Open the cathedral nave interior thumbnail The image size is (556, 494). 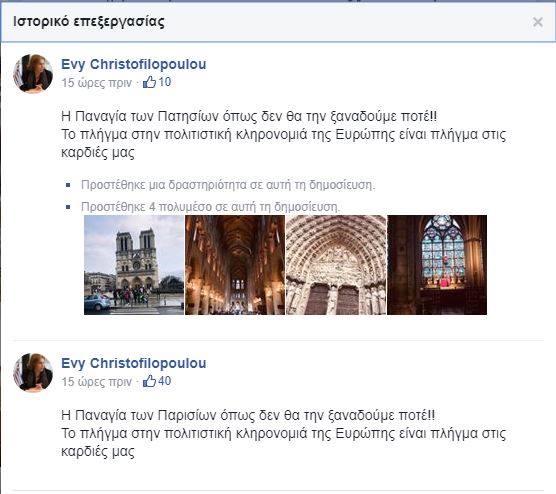(235, 265)
